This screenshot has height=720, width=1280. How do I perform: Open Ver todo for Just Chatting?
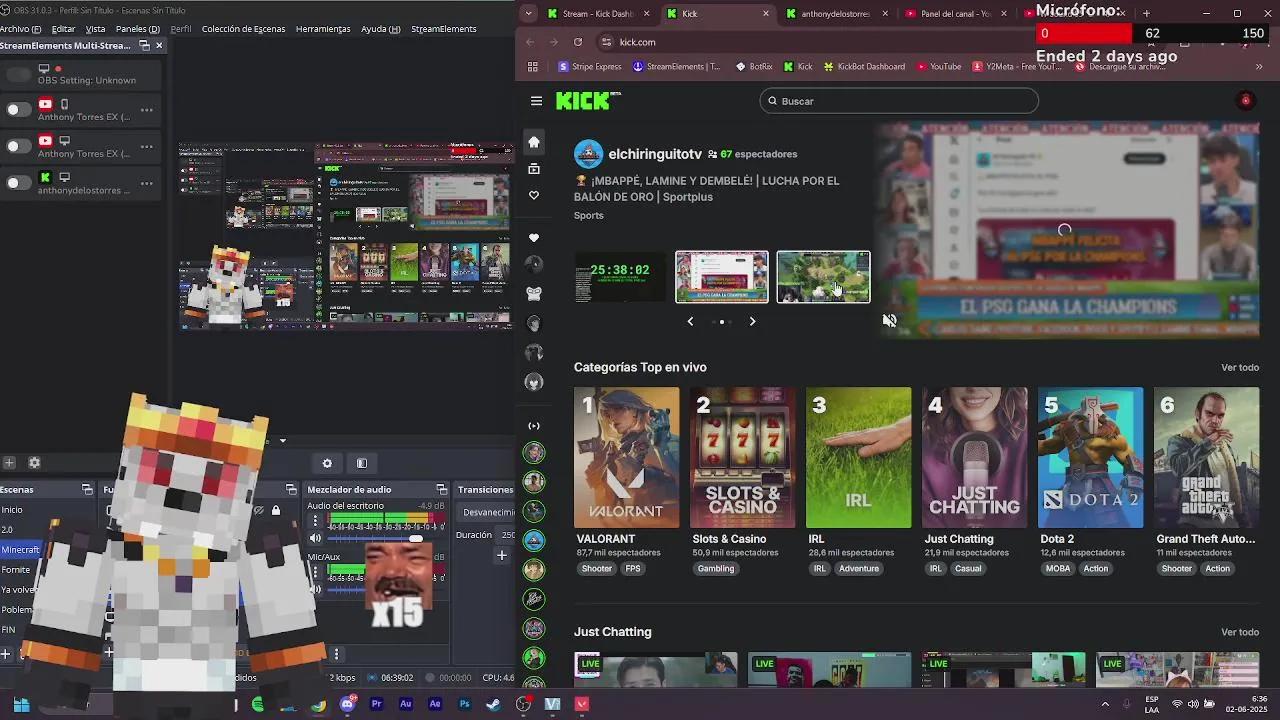click(x=1240, y=632)
